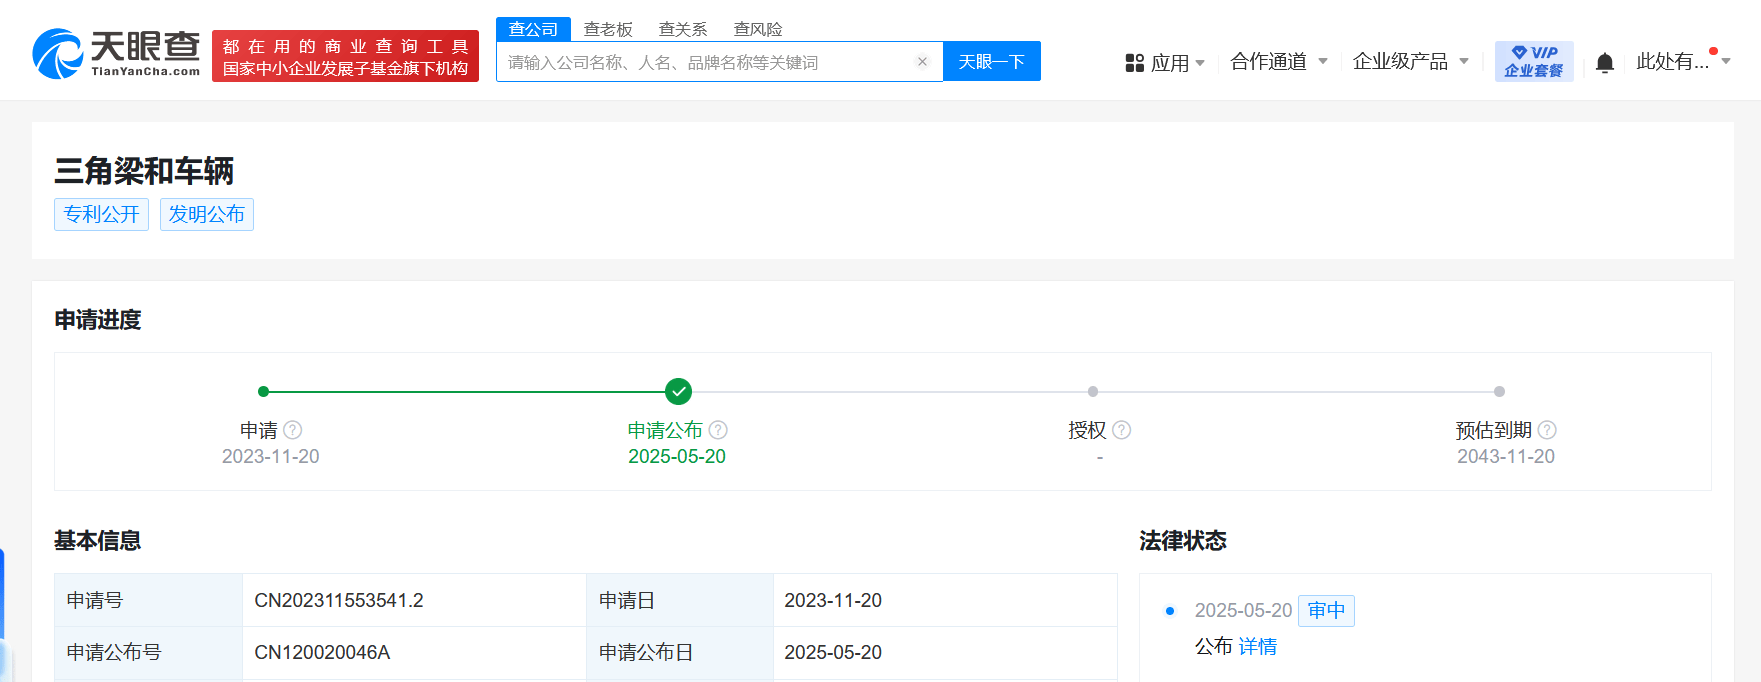Click the green checkmark progress step
This screenshot has height=682, width=1761.
click(678, 392)
